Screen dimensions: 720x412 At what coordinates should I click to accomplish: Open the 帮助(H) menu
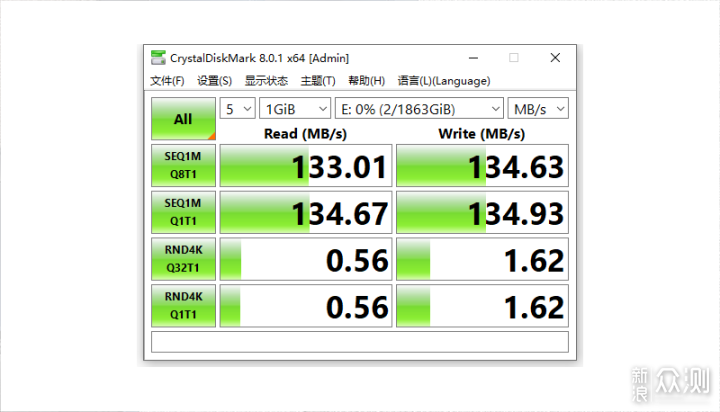(366, 81)
